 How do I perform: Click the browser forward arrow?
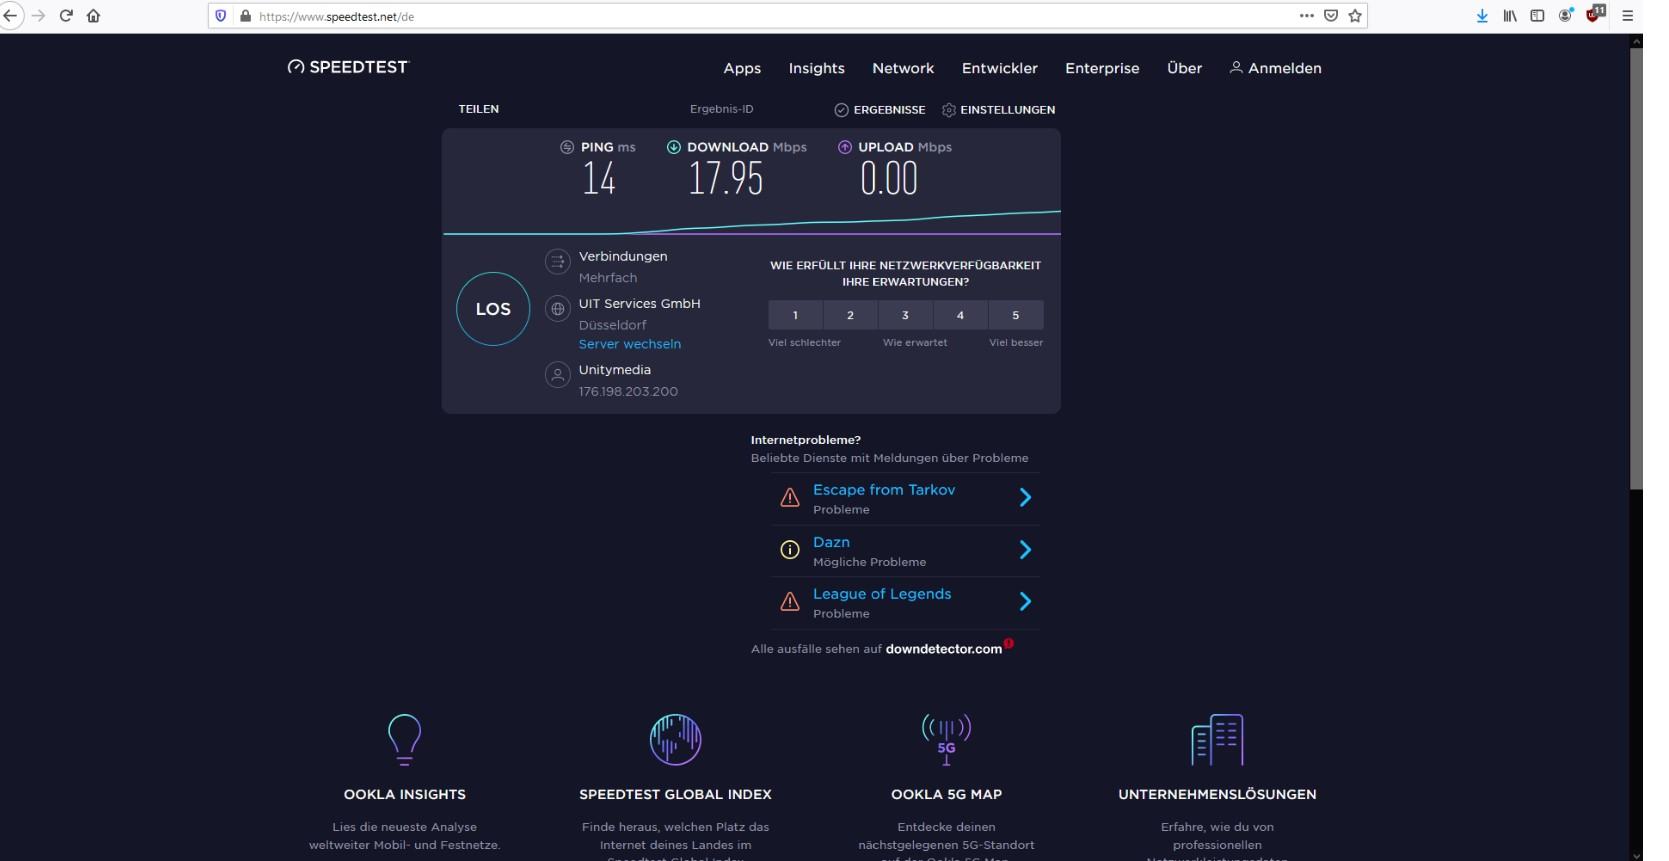click(x=38, y=16)
